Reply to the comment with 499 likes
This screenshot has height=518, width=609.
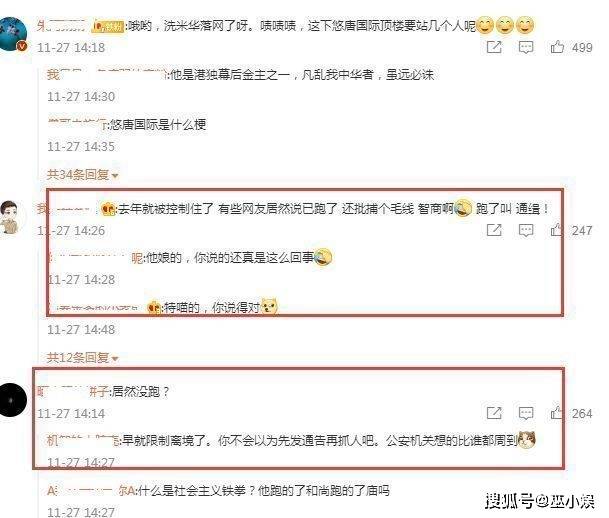pos(526,47)
